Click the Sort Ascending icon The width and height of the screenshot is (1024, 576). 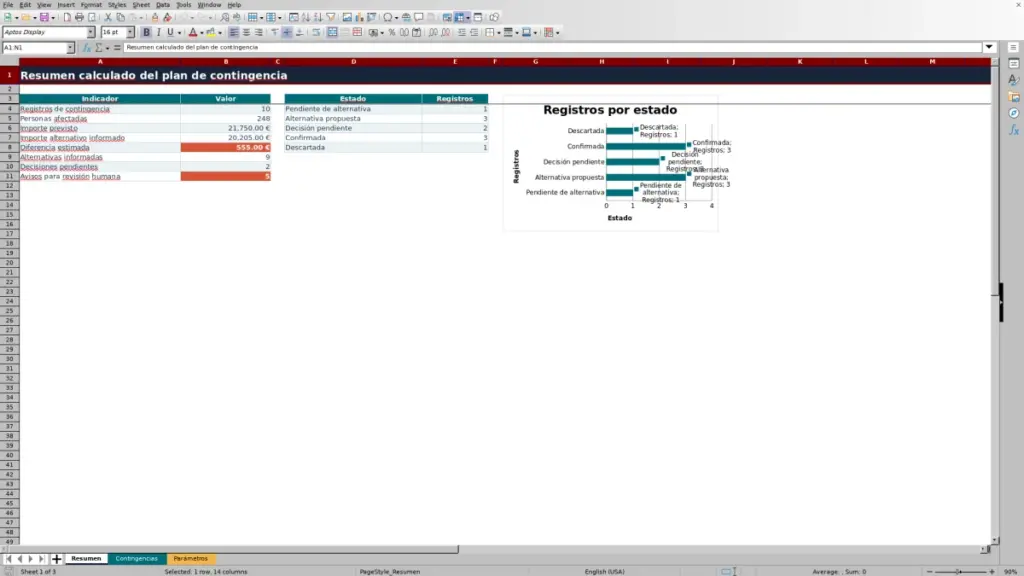pyautogui.click(x=306, y=17)
